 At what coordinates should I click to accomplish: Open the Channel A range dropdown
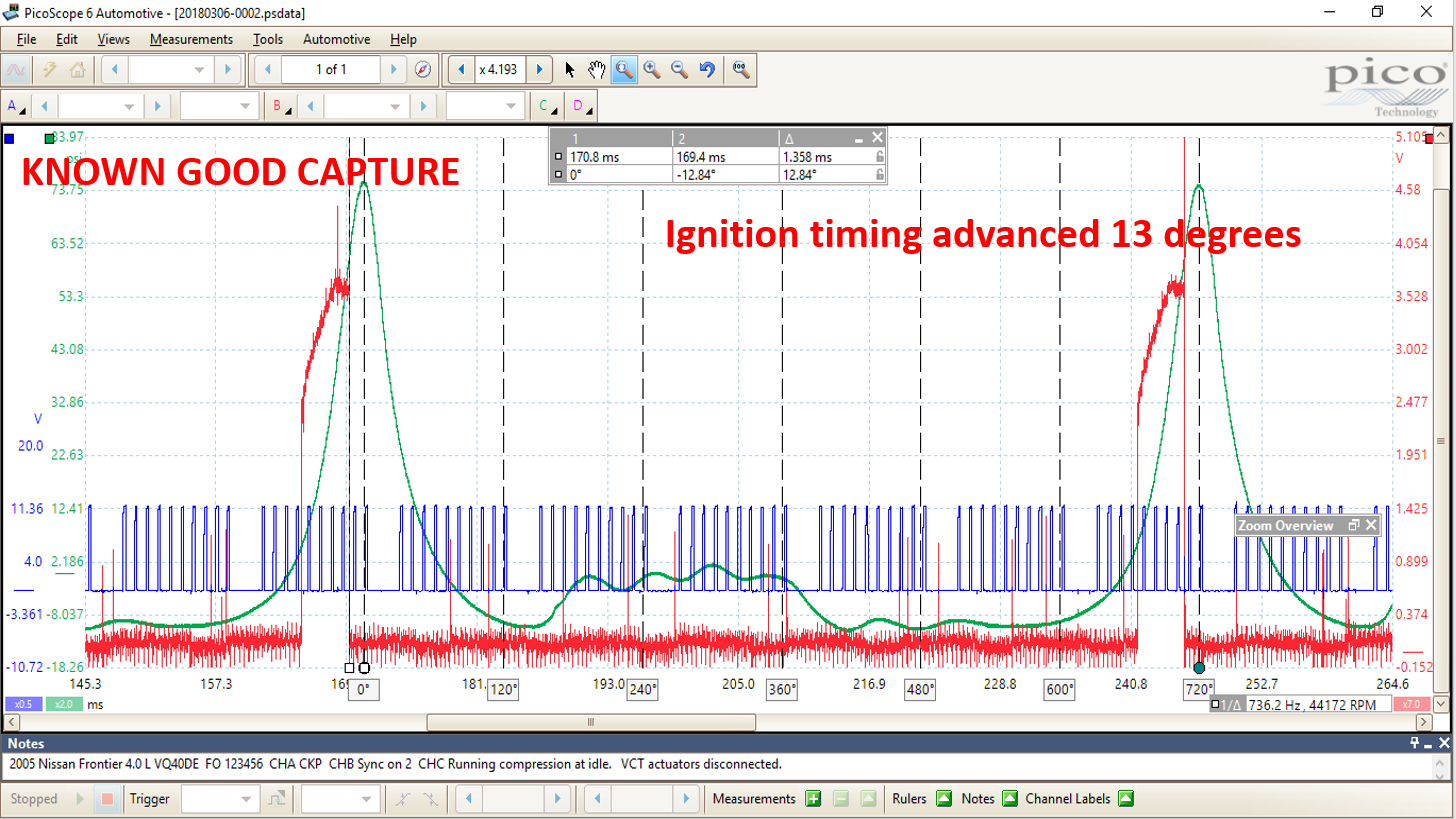101,105
